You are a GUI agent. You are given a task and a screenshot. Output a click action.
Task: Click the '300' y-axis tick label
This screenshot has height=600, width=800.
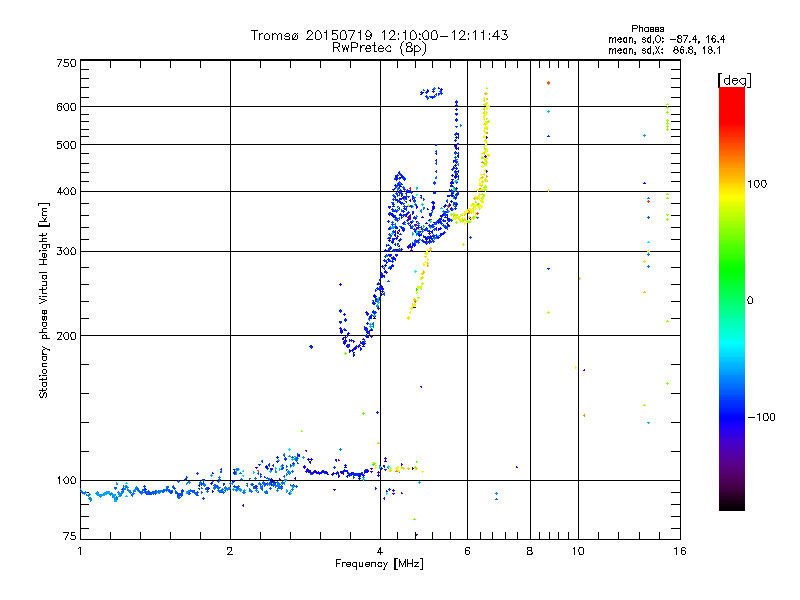(66, 251)
